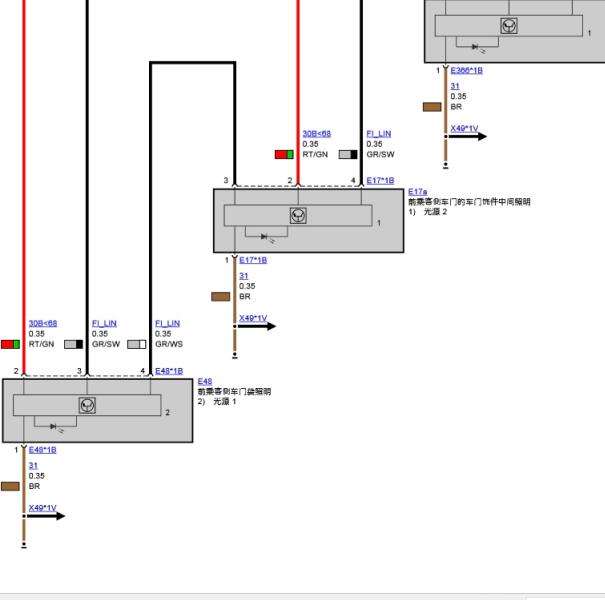The width and height of the screenshot is (605, 600).
Task: Open terminal 31 link below E48 module
Action: 33,466
